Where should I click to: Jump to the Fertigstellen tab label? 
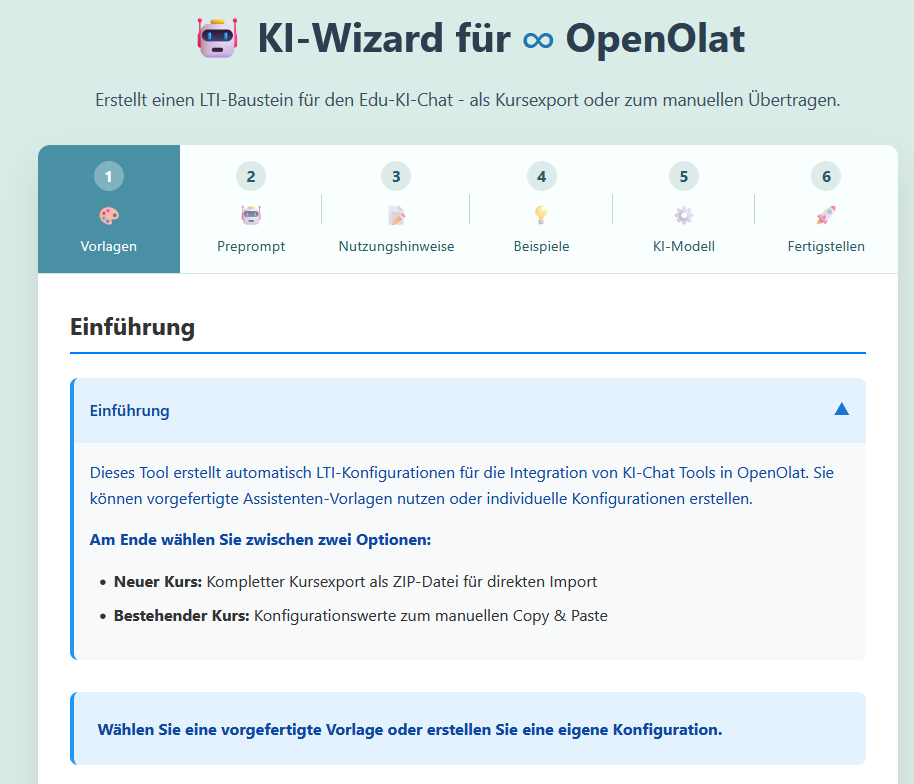tap(826, 246)
